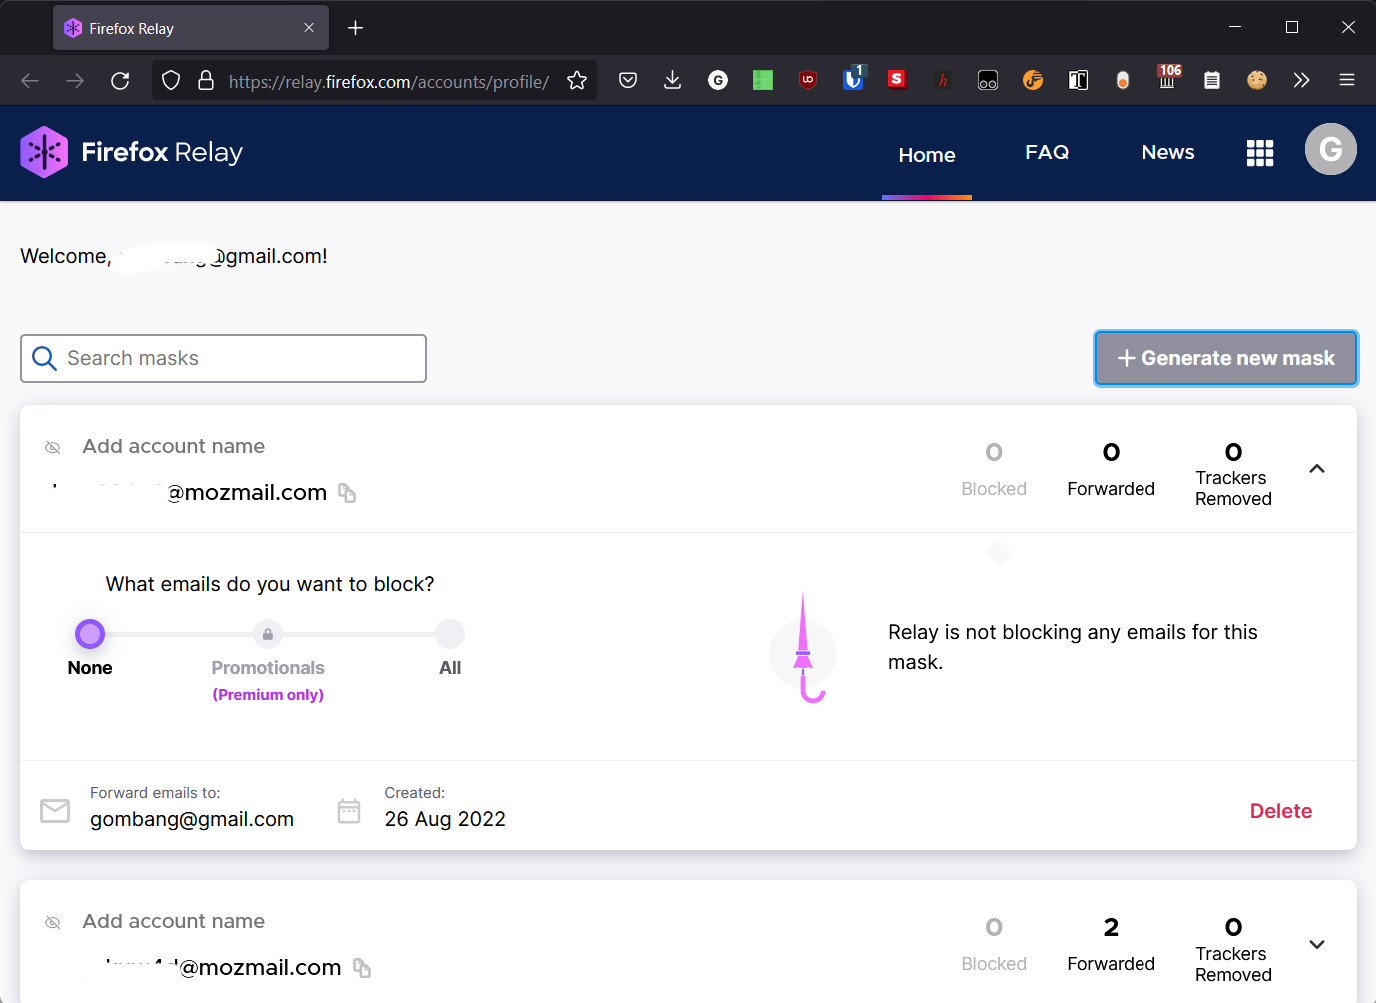Click the Firefox Relay logo
The width and height of the screenshot is (1376, 1003).
pos(131,152)
